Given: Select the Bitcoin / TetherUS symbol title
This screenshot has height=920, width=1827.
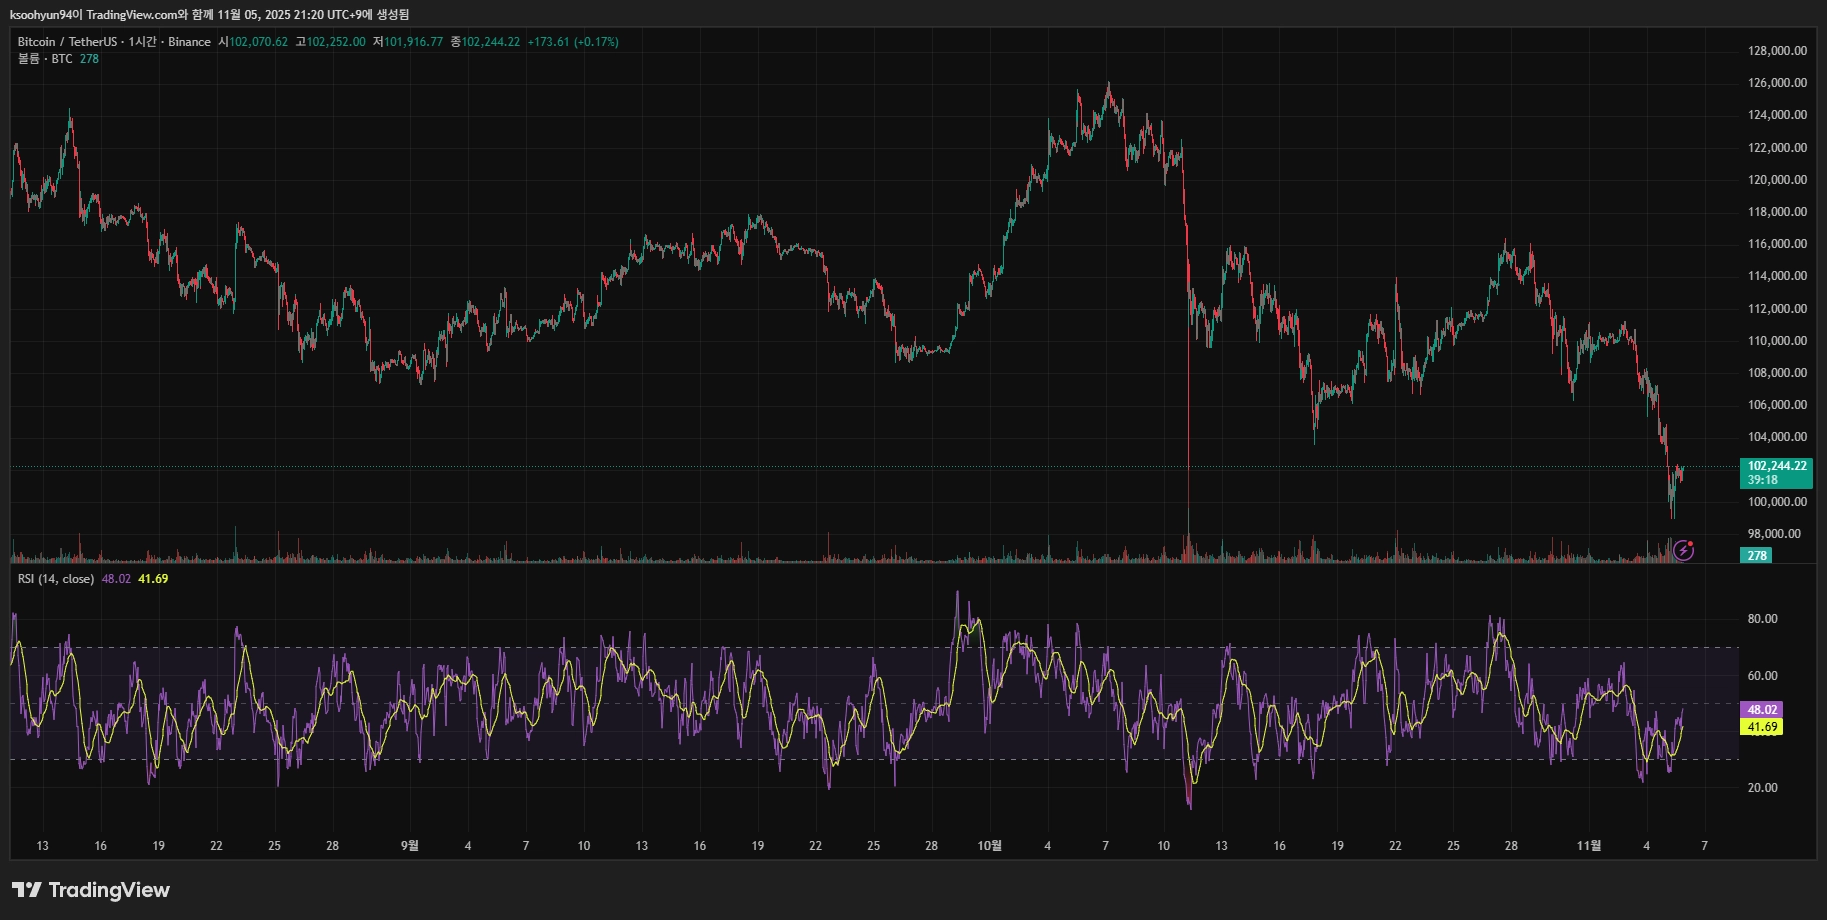Looking at the screenshot, I should tap(66, 42).
